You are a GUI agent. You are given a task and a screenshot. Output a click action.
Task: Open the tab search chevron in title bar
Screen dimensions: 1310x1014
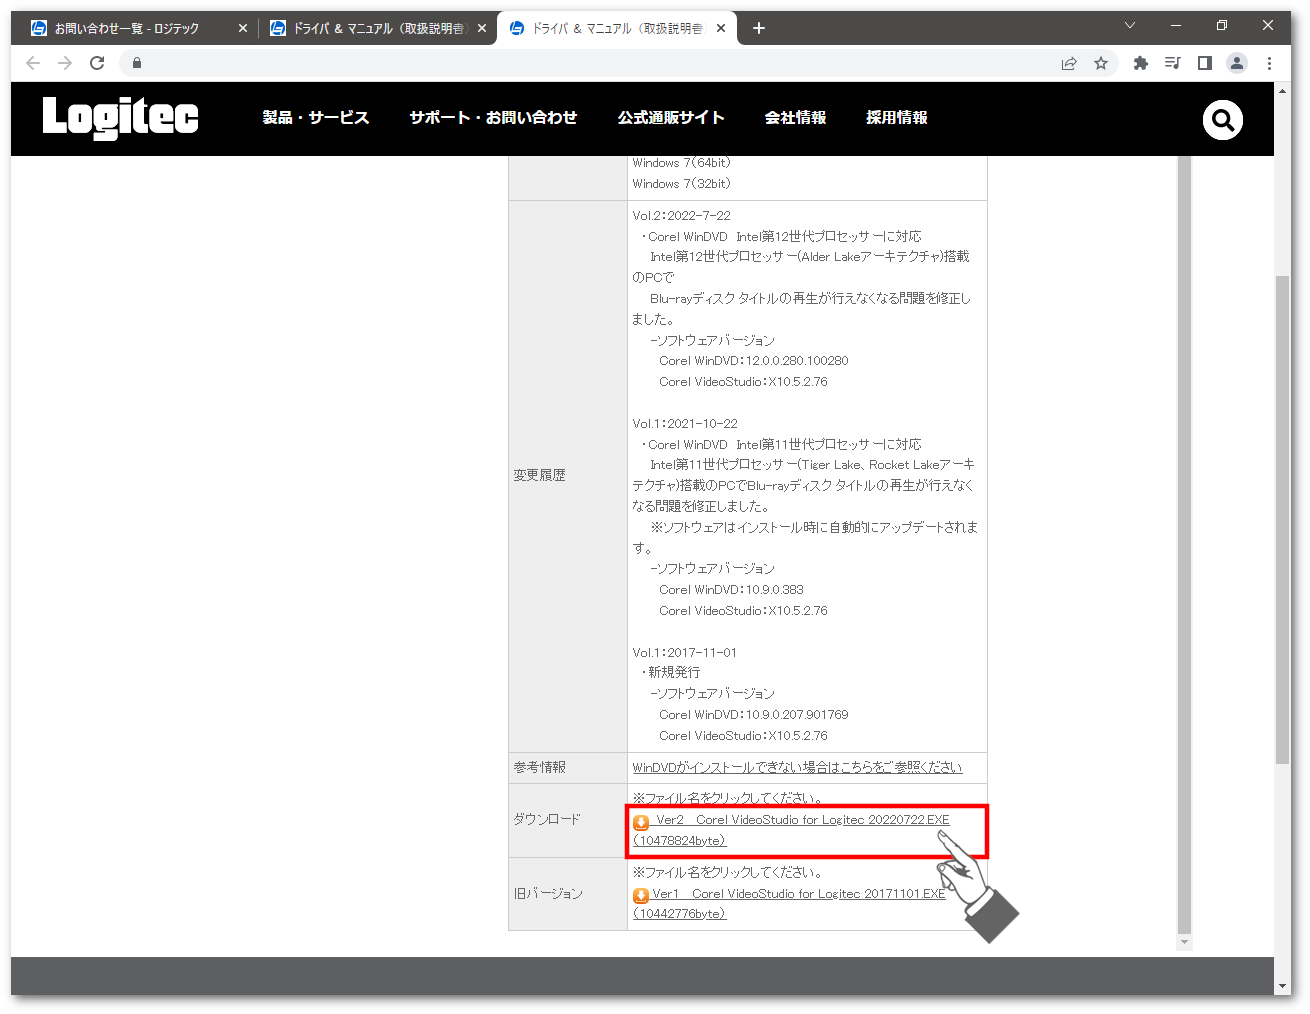pos(1130,26)
